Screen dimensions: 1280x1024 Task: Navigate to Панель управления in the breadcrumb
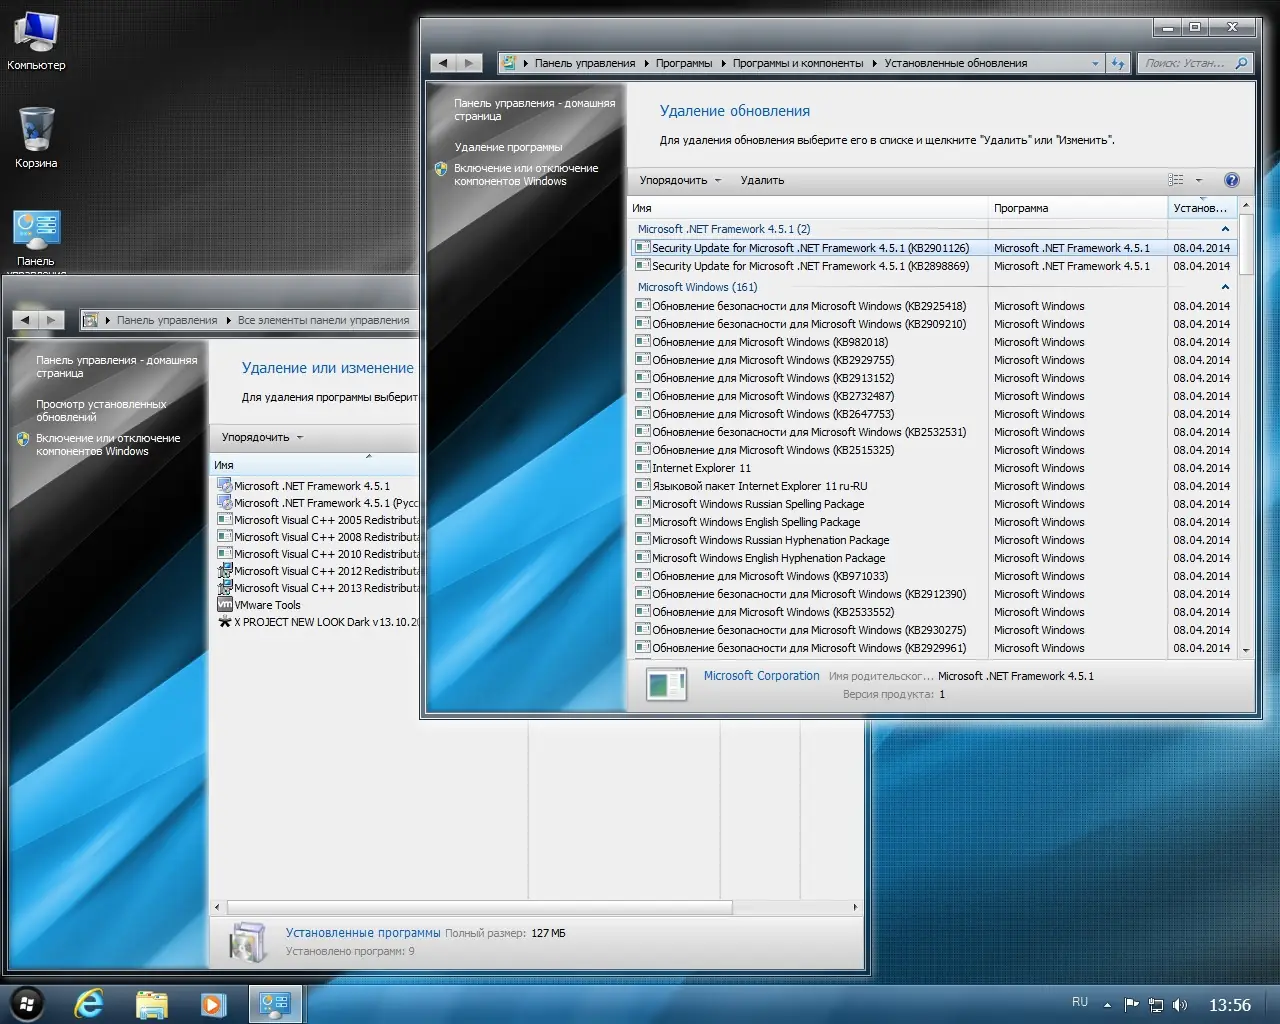(586, 62)
